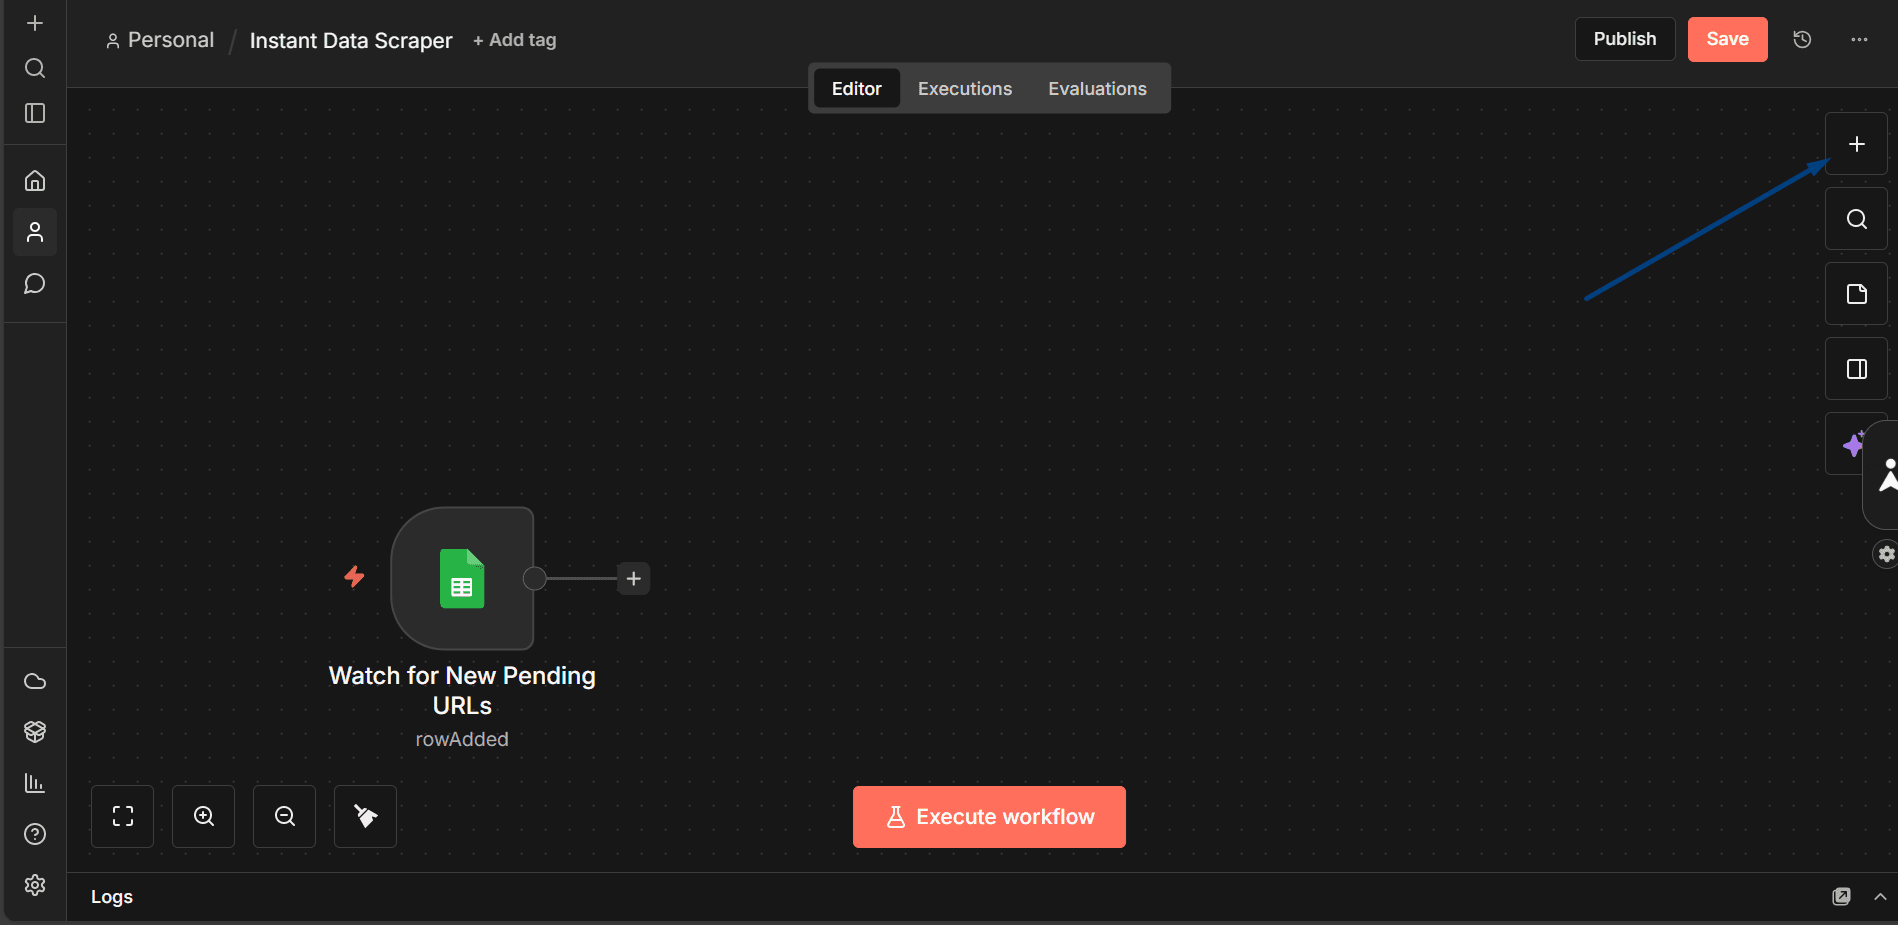This screenshot has height=925, width=1898.
Task: Open the AI assistant sparkle icon
Action: pos(1851,444)
